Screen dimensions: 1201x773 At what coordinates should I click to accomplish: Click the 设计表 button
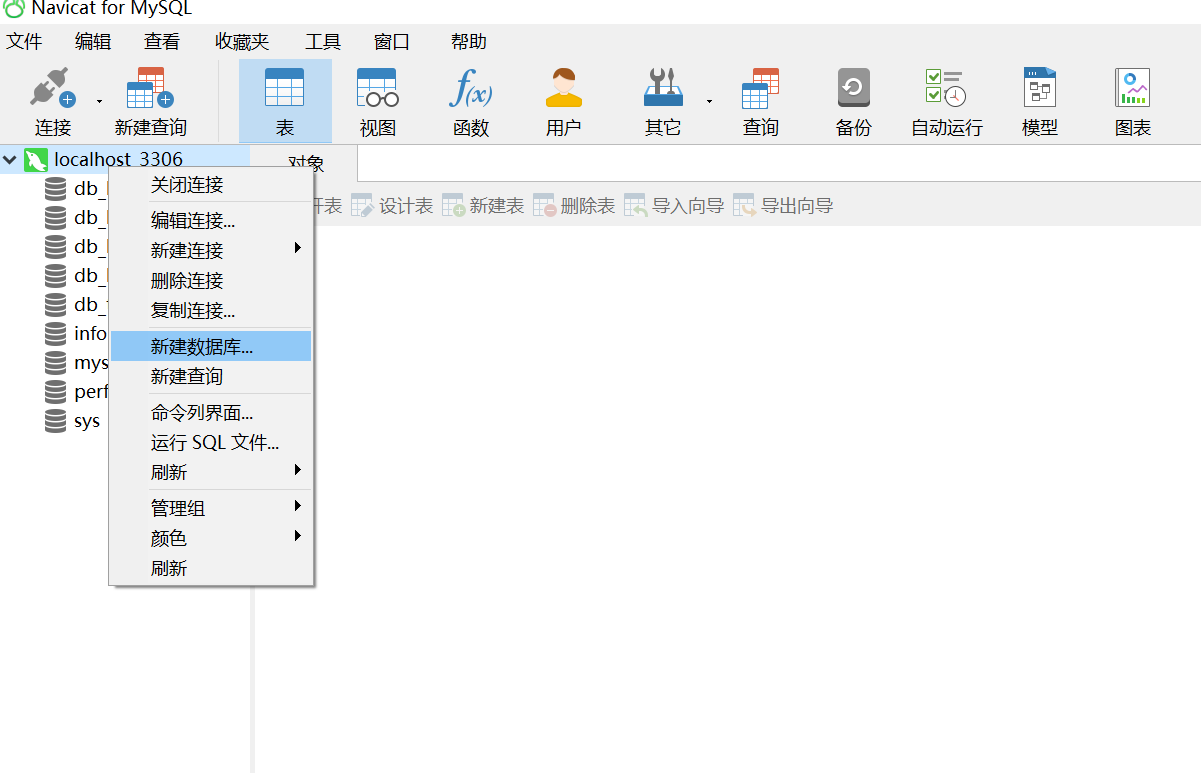(392, 206)
